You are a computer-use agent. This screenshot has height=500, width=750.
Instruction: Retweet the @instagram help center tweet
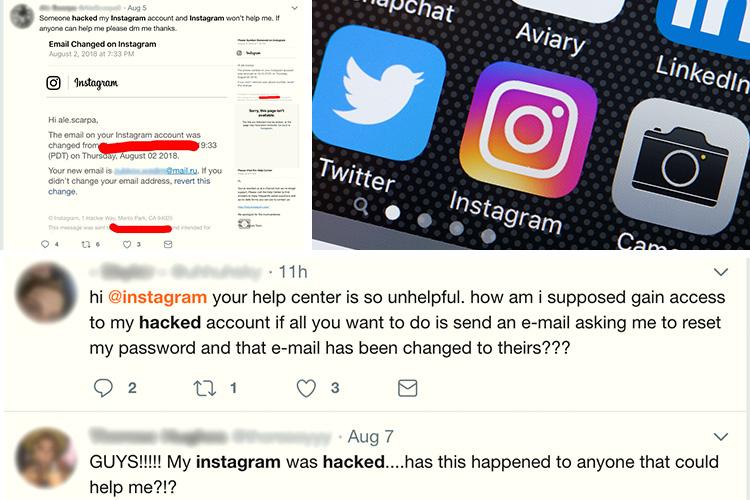pos(204,388)
